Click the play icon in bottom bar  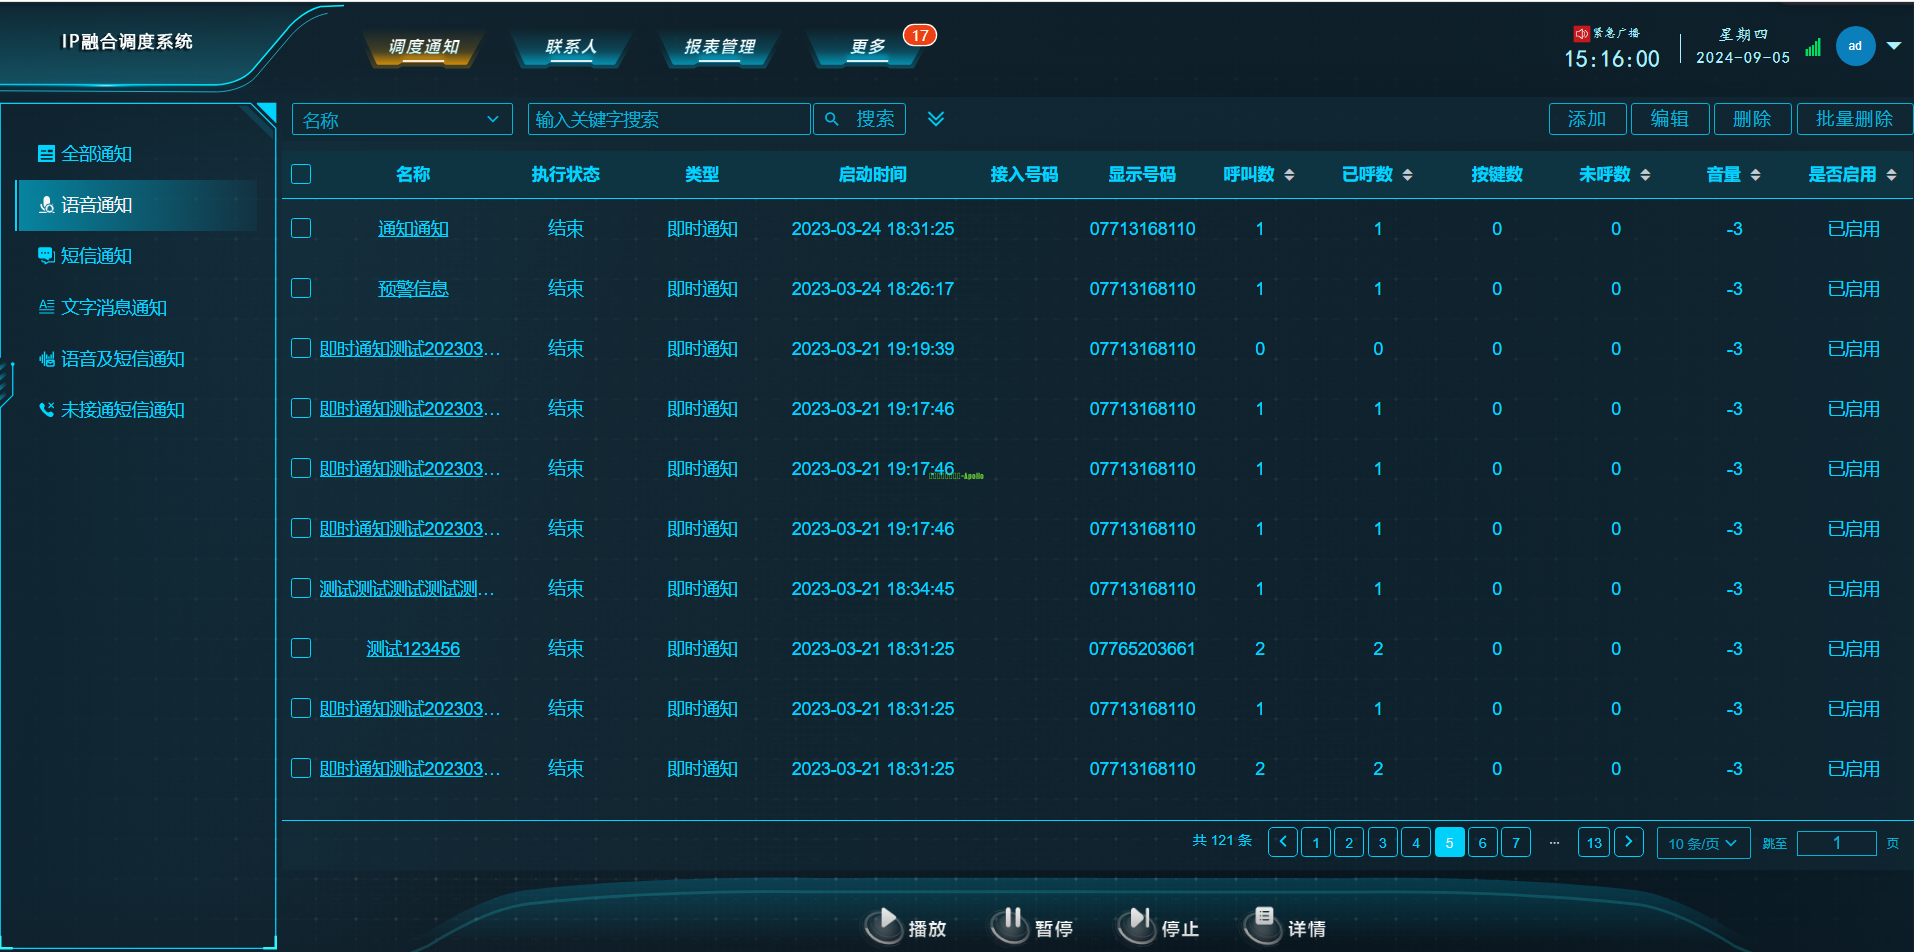884,924
